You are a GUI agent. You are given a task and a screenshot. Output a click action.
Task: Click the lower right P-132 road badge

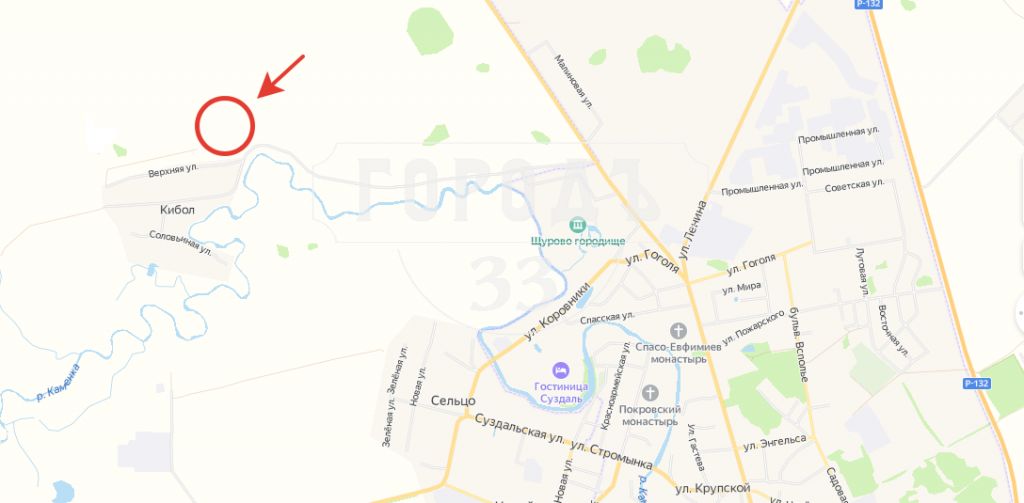point(976,383)
